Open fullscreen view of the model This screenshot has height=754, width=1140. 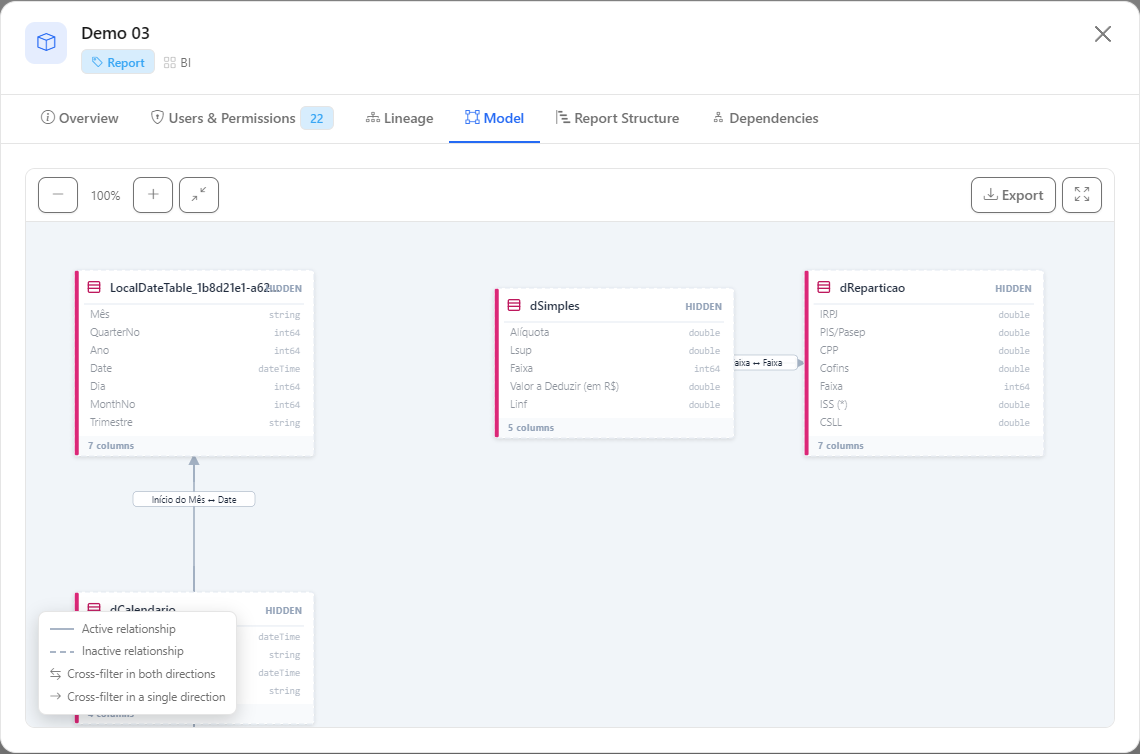[x=1082, y=195]
